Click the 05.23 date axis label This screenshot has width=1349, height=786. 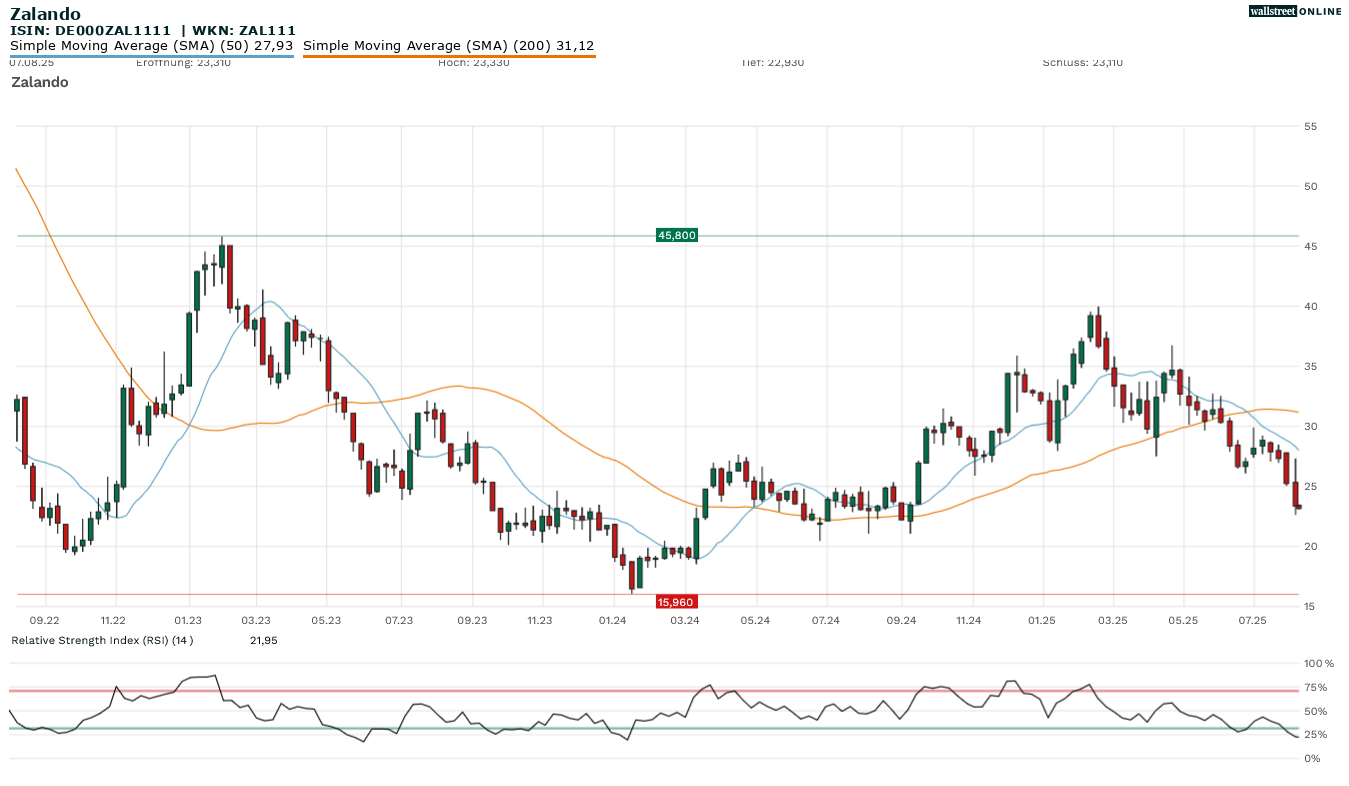coord(326,621)
